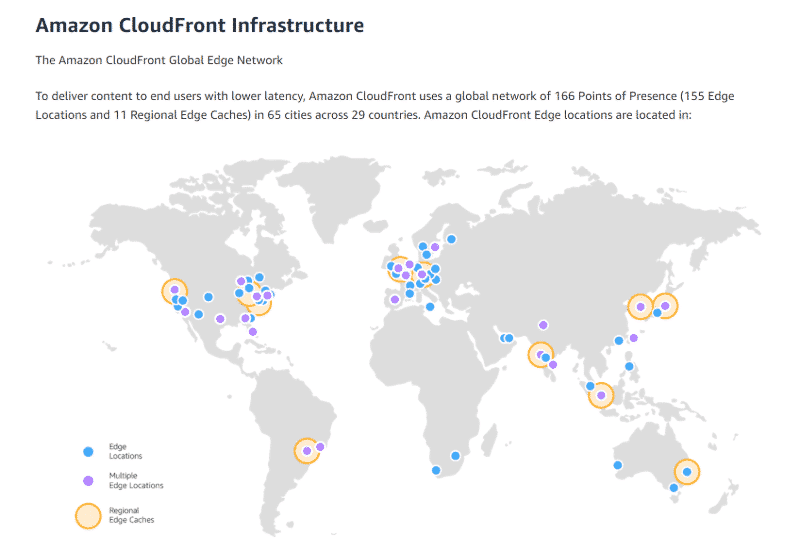
Task: Select the São Paulo regional edge cache circle
Action: [x=307, y=451]
